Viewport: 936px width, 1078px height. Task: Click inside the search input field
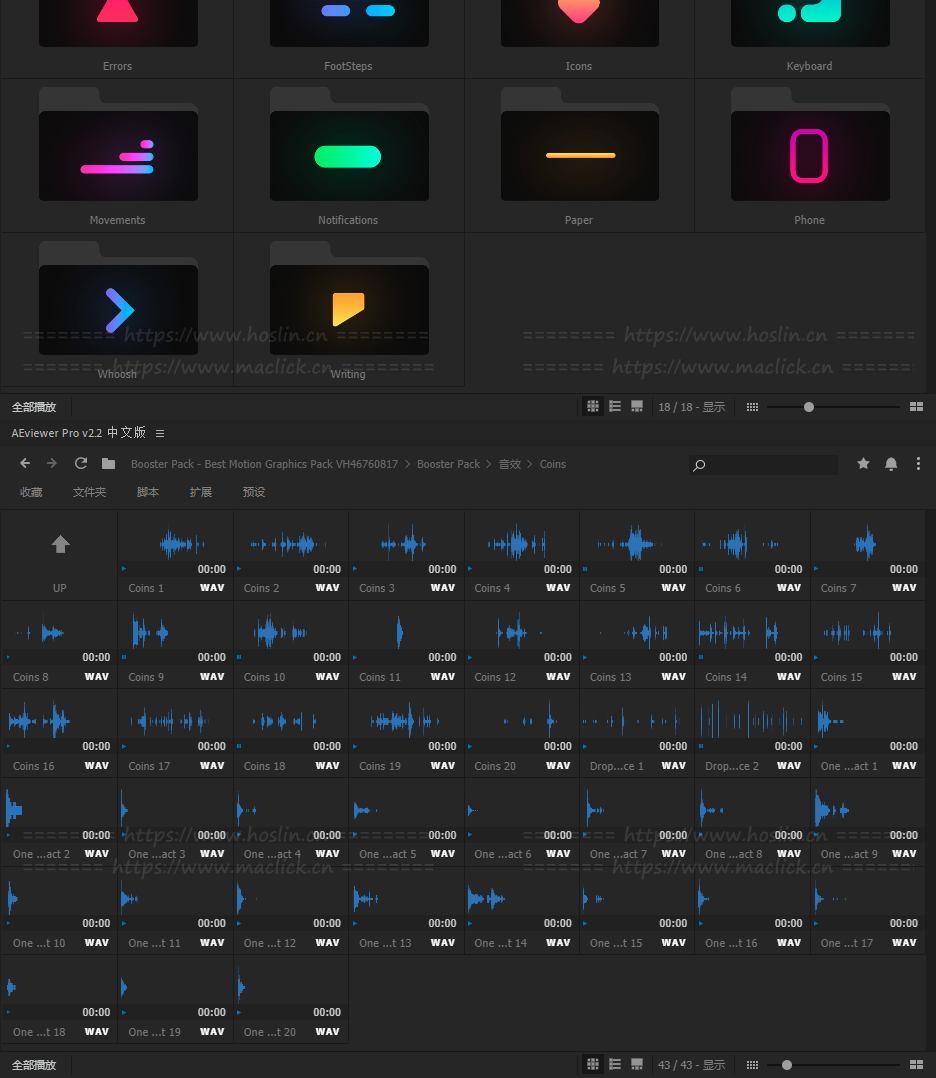point(770,465)
